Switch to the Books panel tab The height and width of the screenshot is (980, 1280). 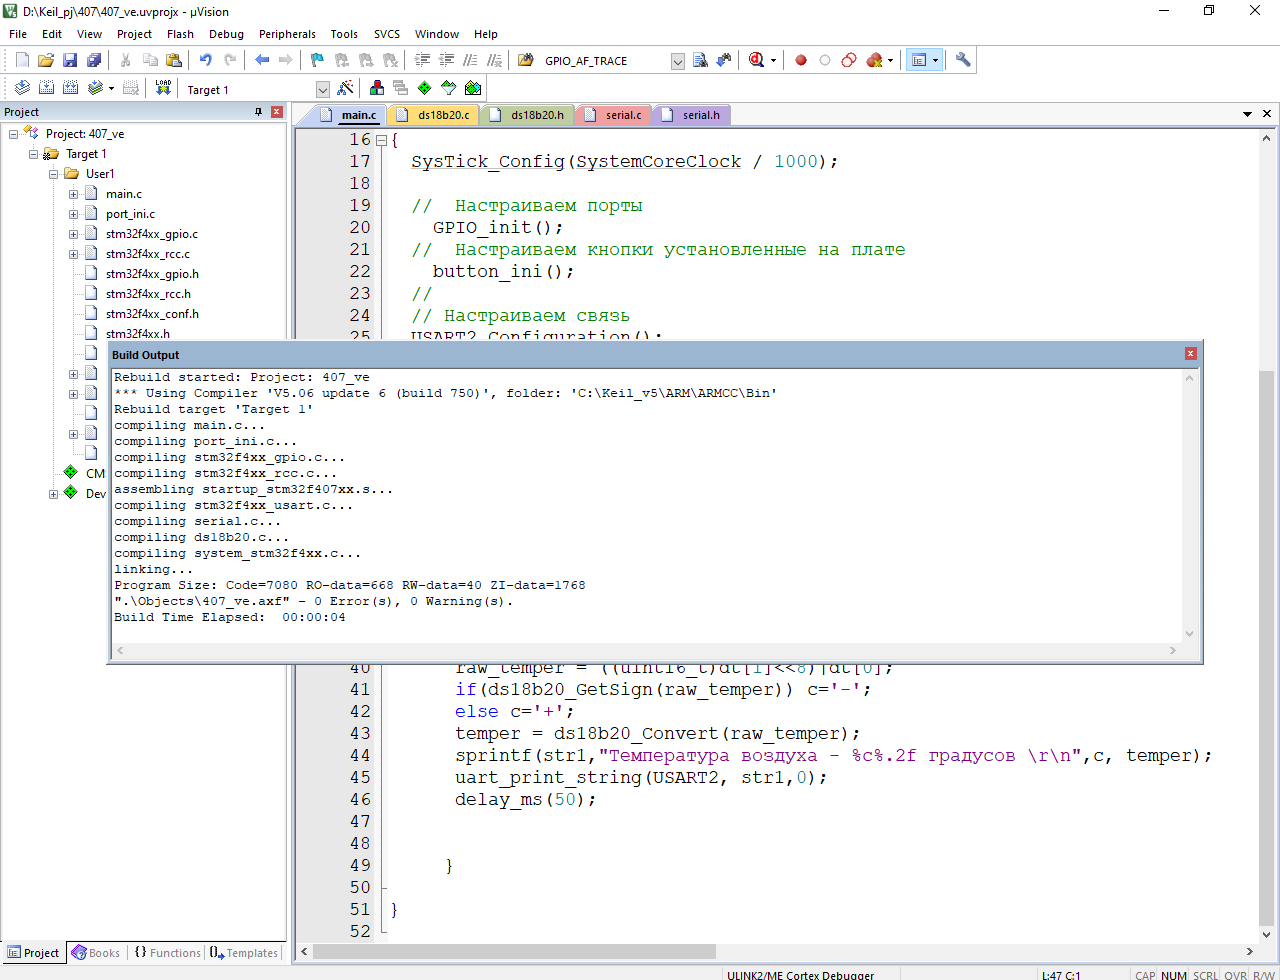coord(97,953)
